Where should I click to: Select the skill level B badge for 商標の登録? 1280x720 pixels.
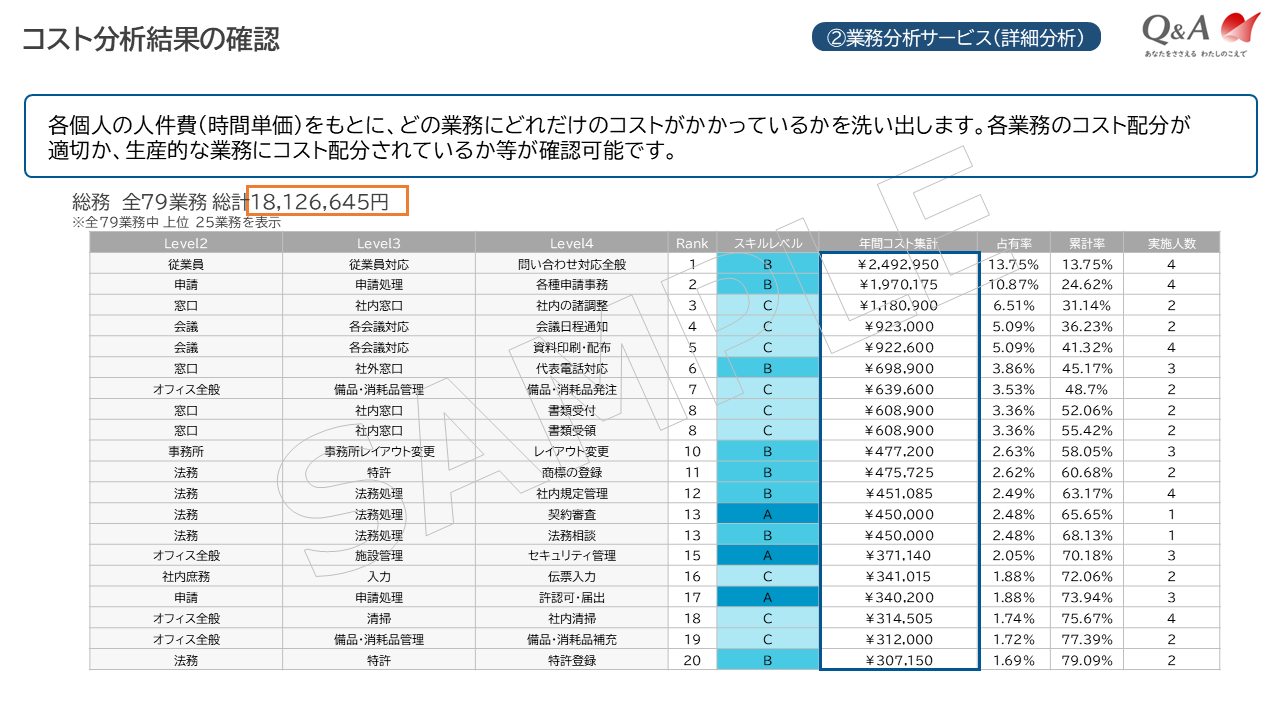click(768, 471)
